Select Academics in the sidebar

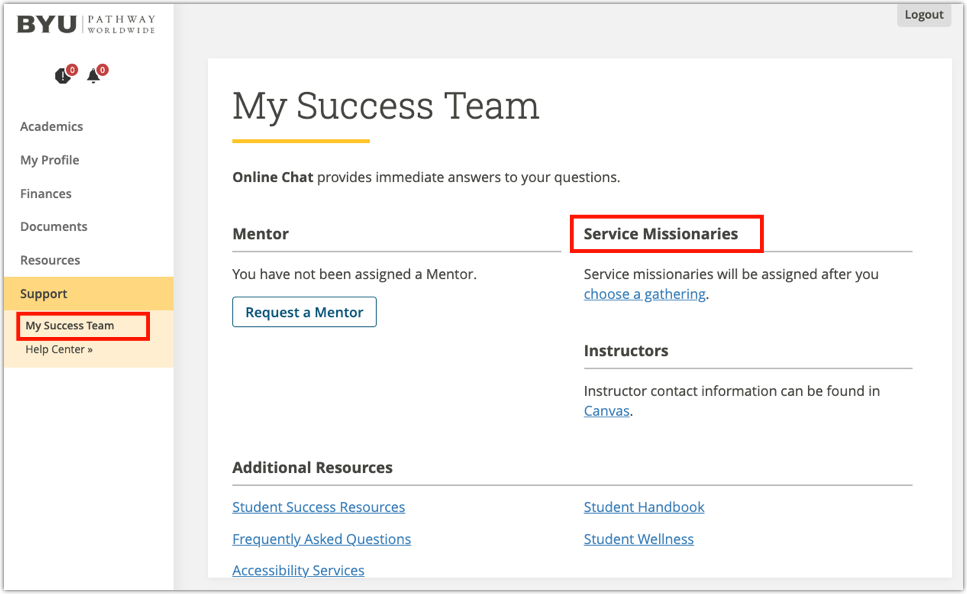click(x=51, y=126)
